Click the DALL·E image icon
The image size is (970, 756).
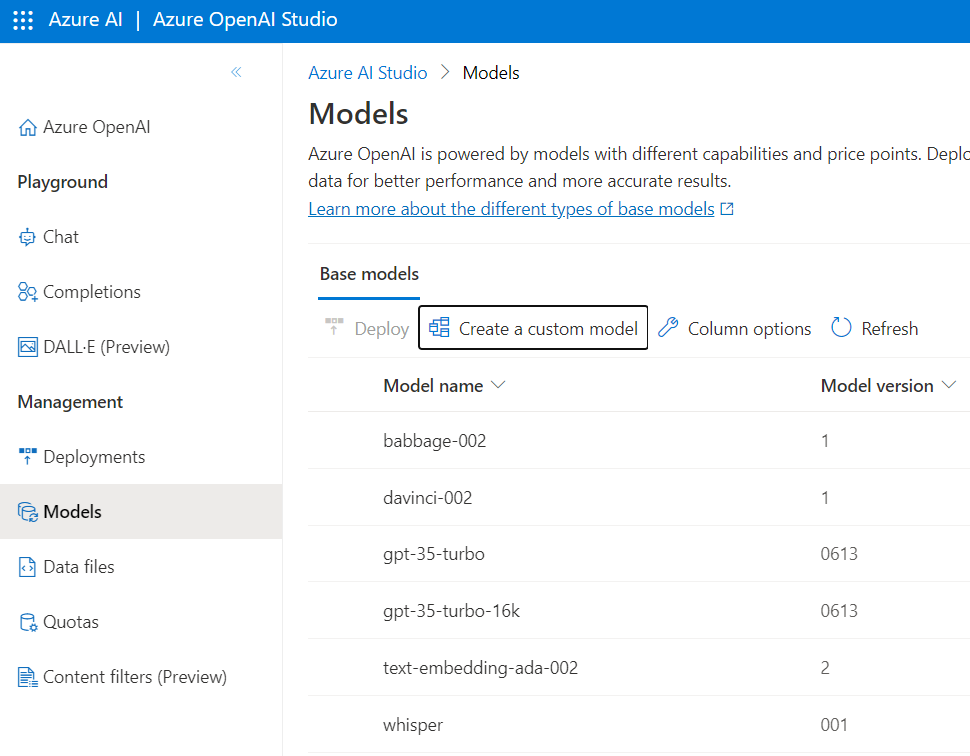click(x=27, y=347)
